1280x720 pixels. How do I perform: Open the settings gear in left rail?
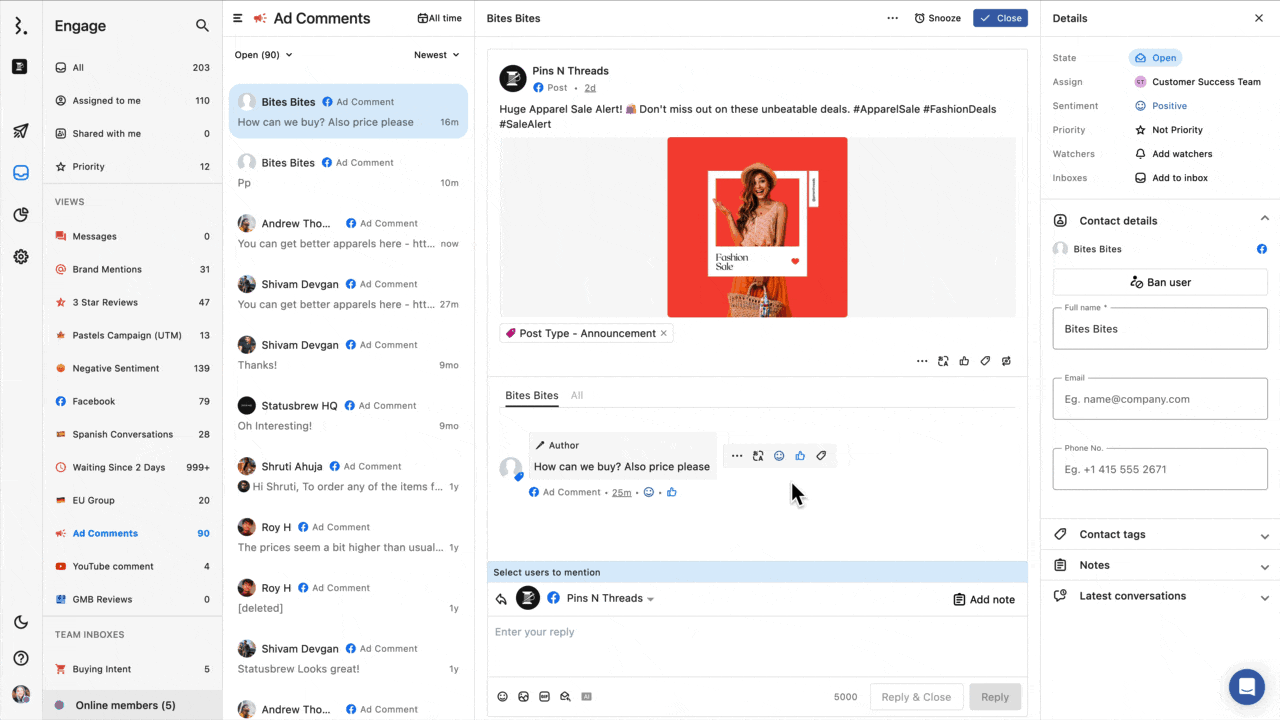21,257
